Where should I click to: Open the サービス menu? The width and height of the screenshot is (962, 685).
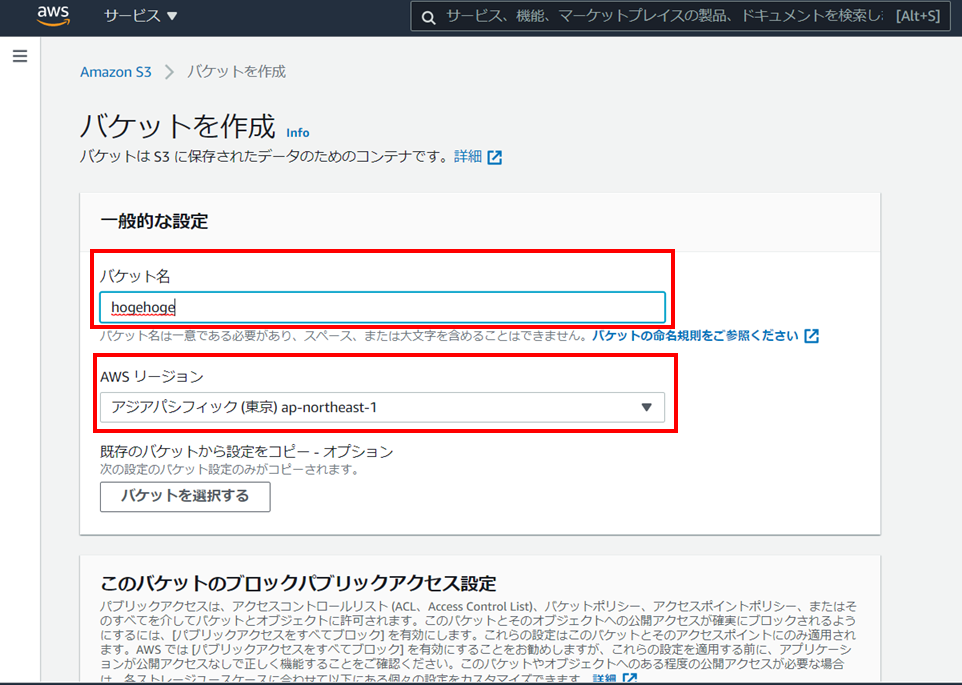click(140, 16)
